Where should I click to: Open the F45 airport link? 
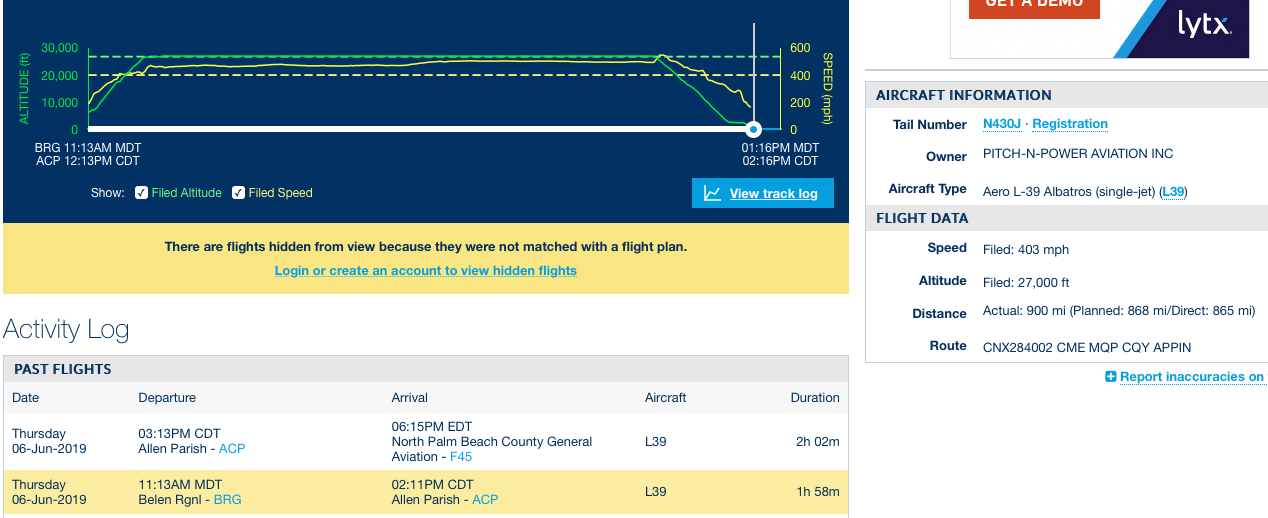461,457
